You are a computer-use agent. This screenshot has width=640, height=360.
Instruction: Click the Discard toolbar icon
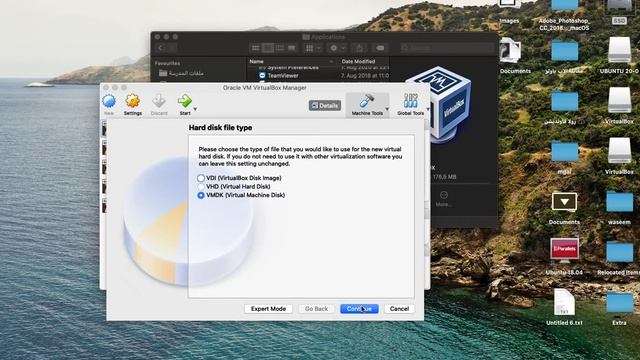159,101
